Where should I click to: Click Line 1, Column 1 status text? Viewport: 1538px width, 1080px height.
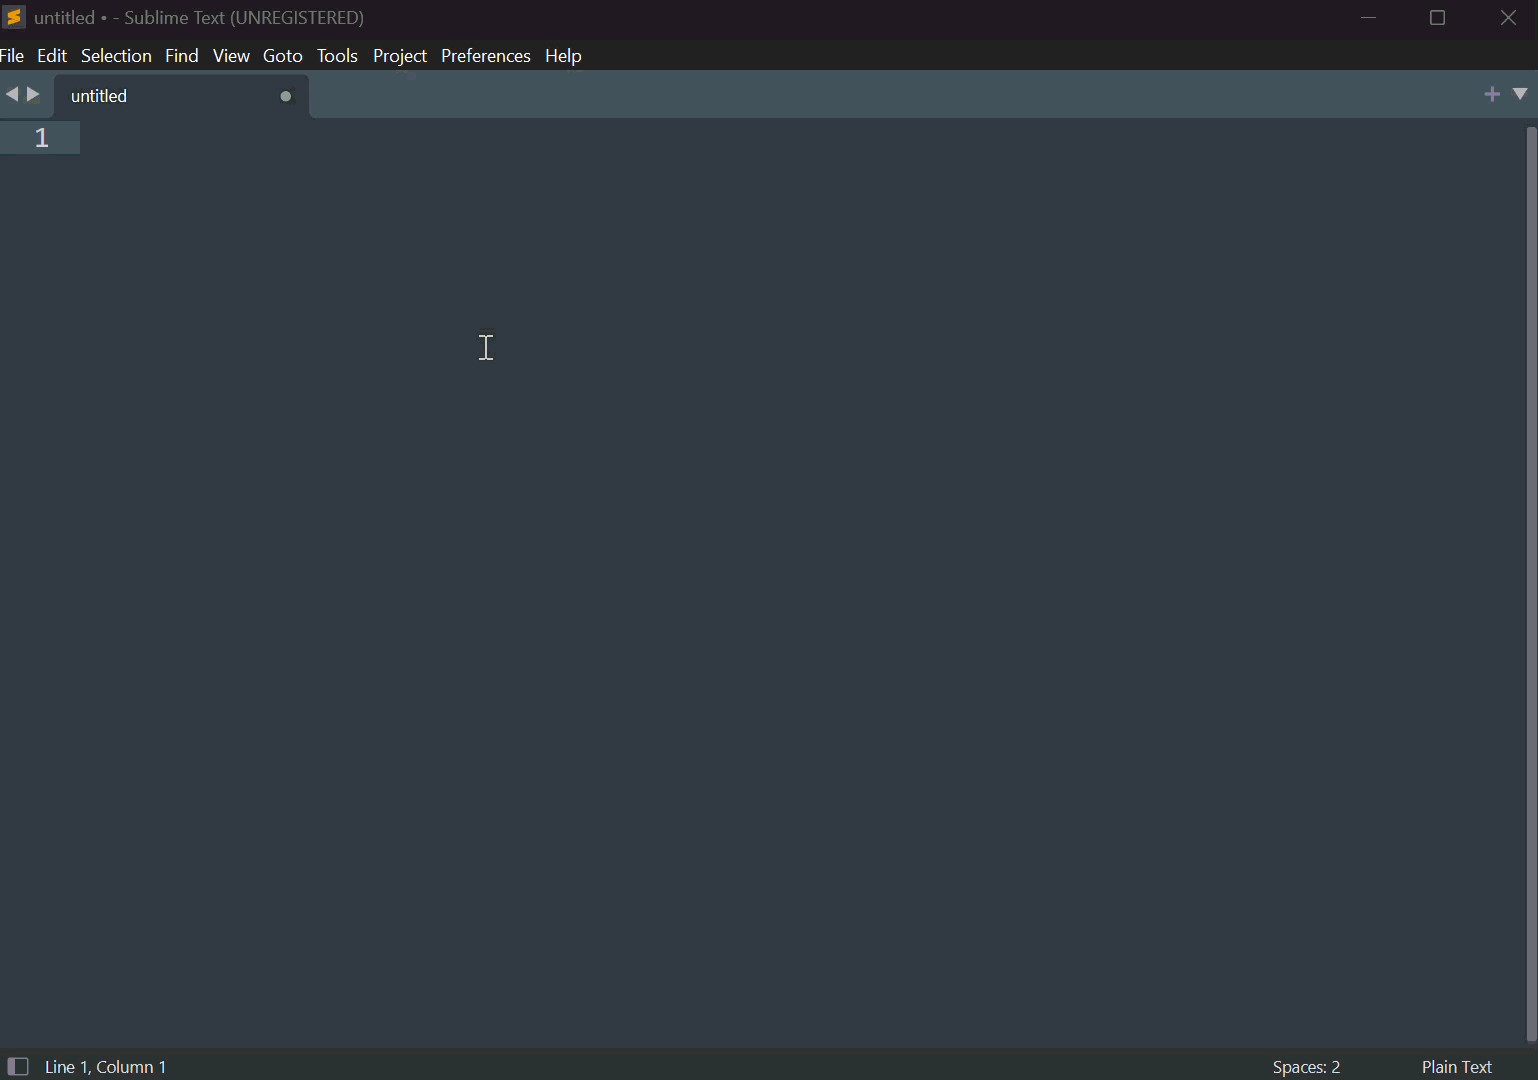(x=106, y=1067)
